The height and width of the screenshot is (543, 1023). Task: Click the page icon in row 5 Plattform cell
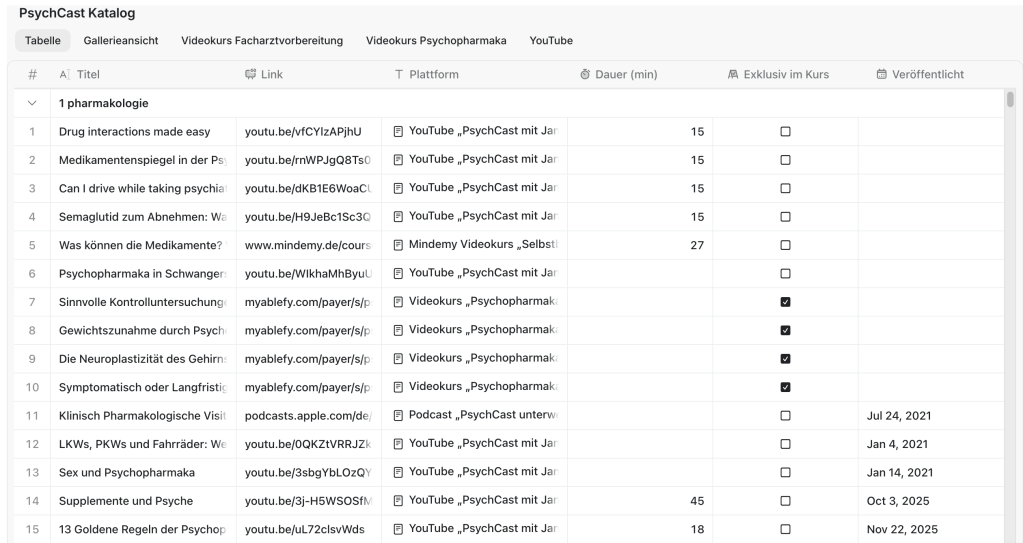coord(398,245)
